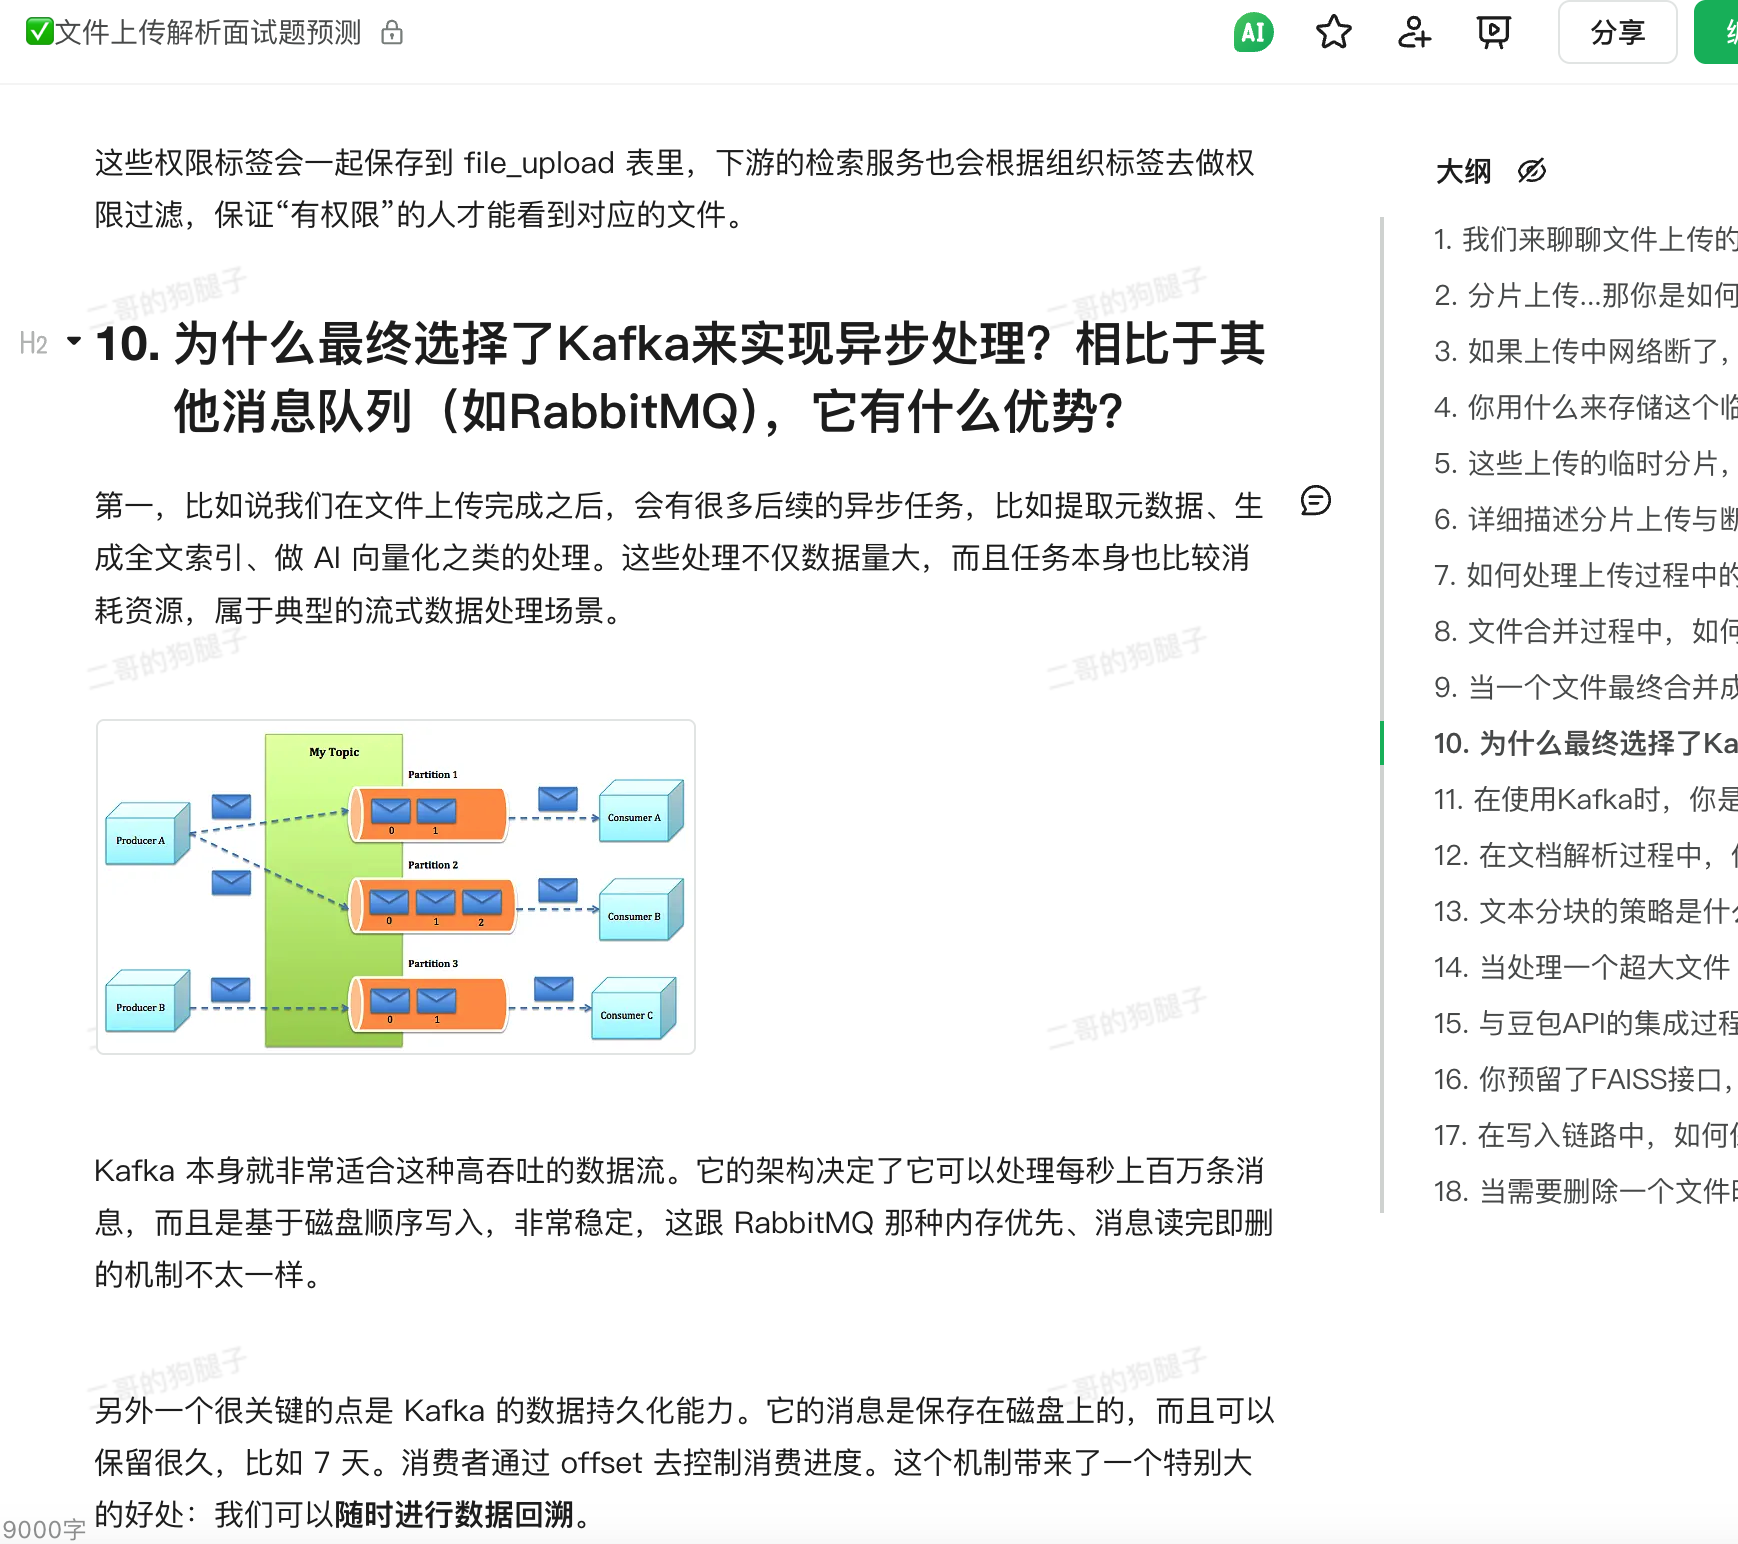
Task: Open comment bubble beside first paragraph
Action: click(1315, 500)
